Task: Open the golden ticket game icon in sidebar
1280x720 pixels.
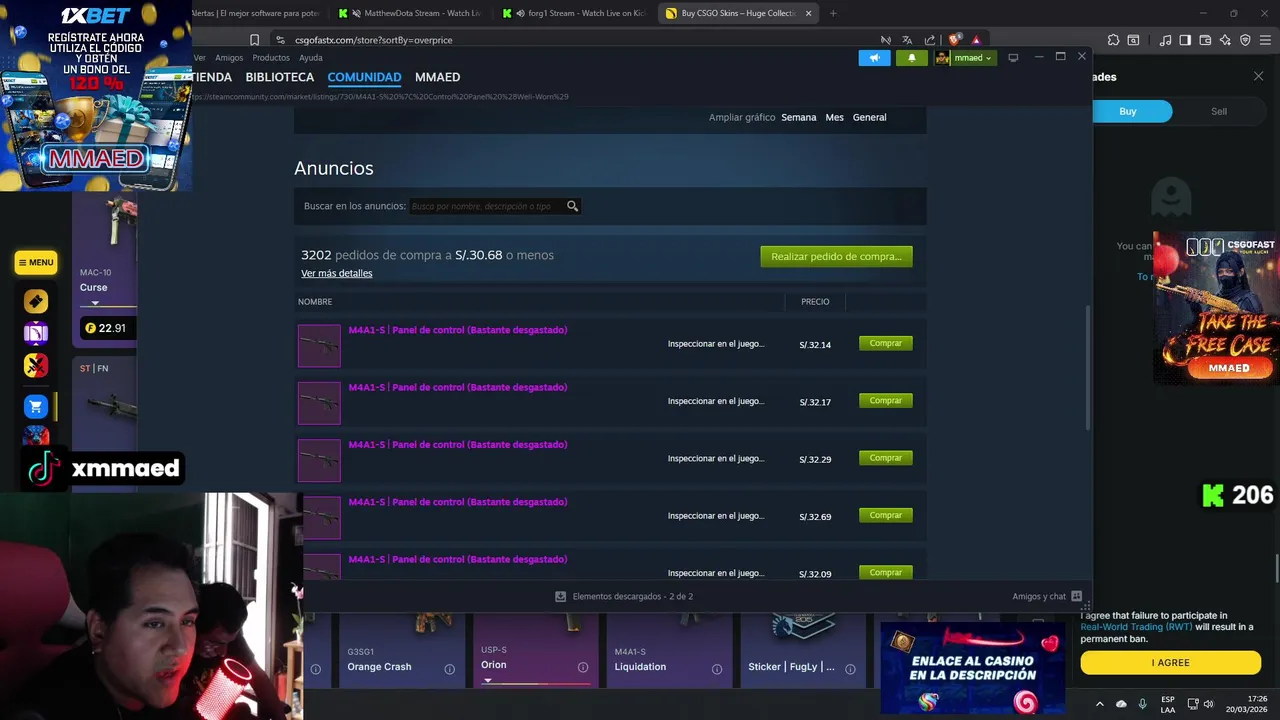Action: tap(36, 301)
